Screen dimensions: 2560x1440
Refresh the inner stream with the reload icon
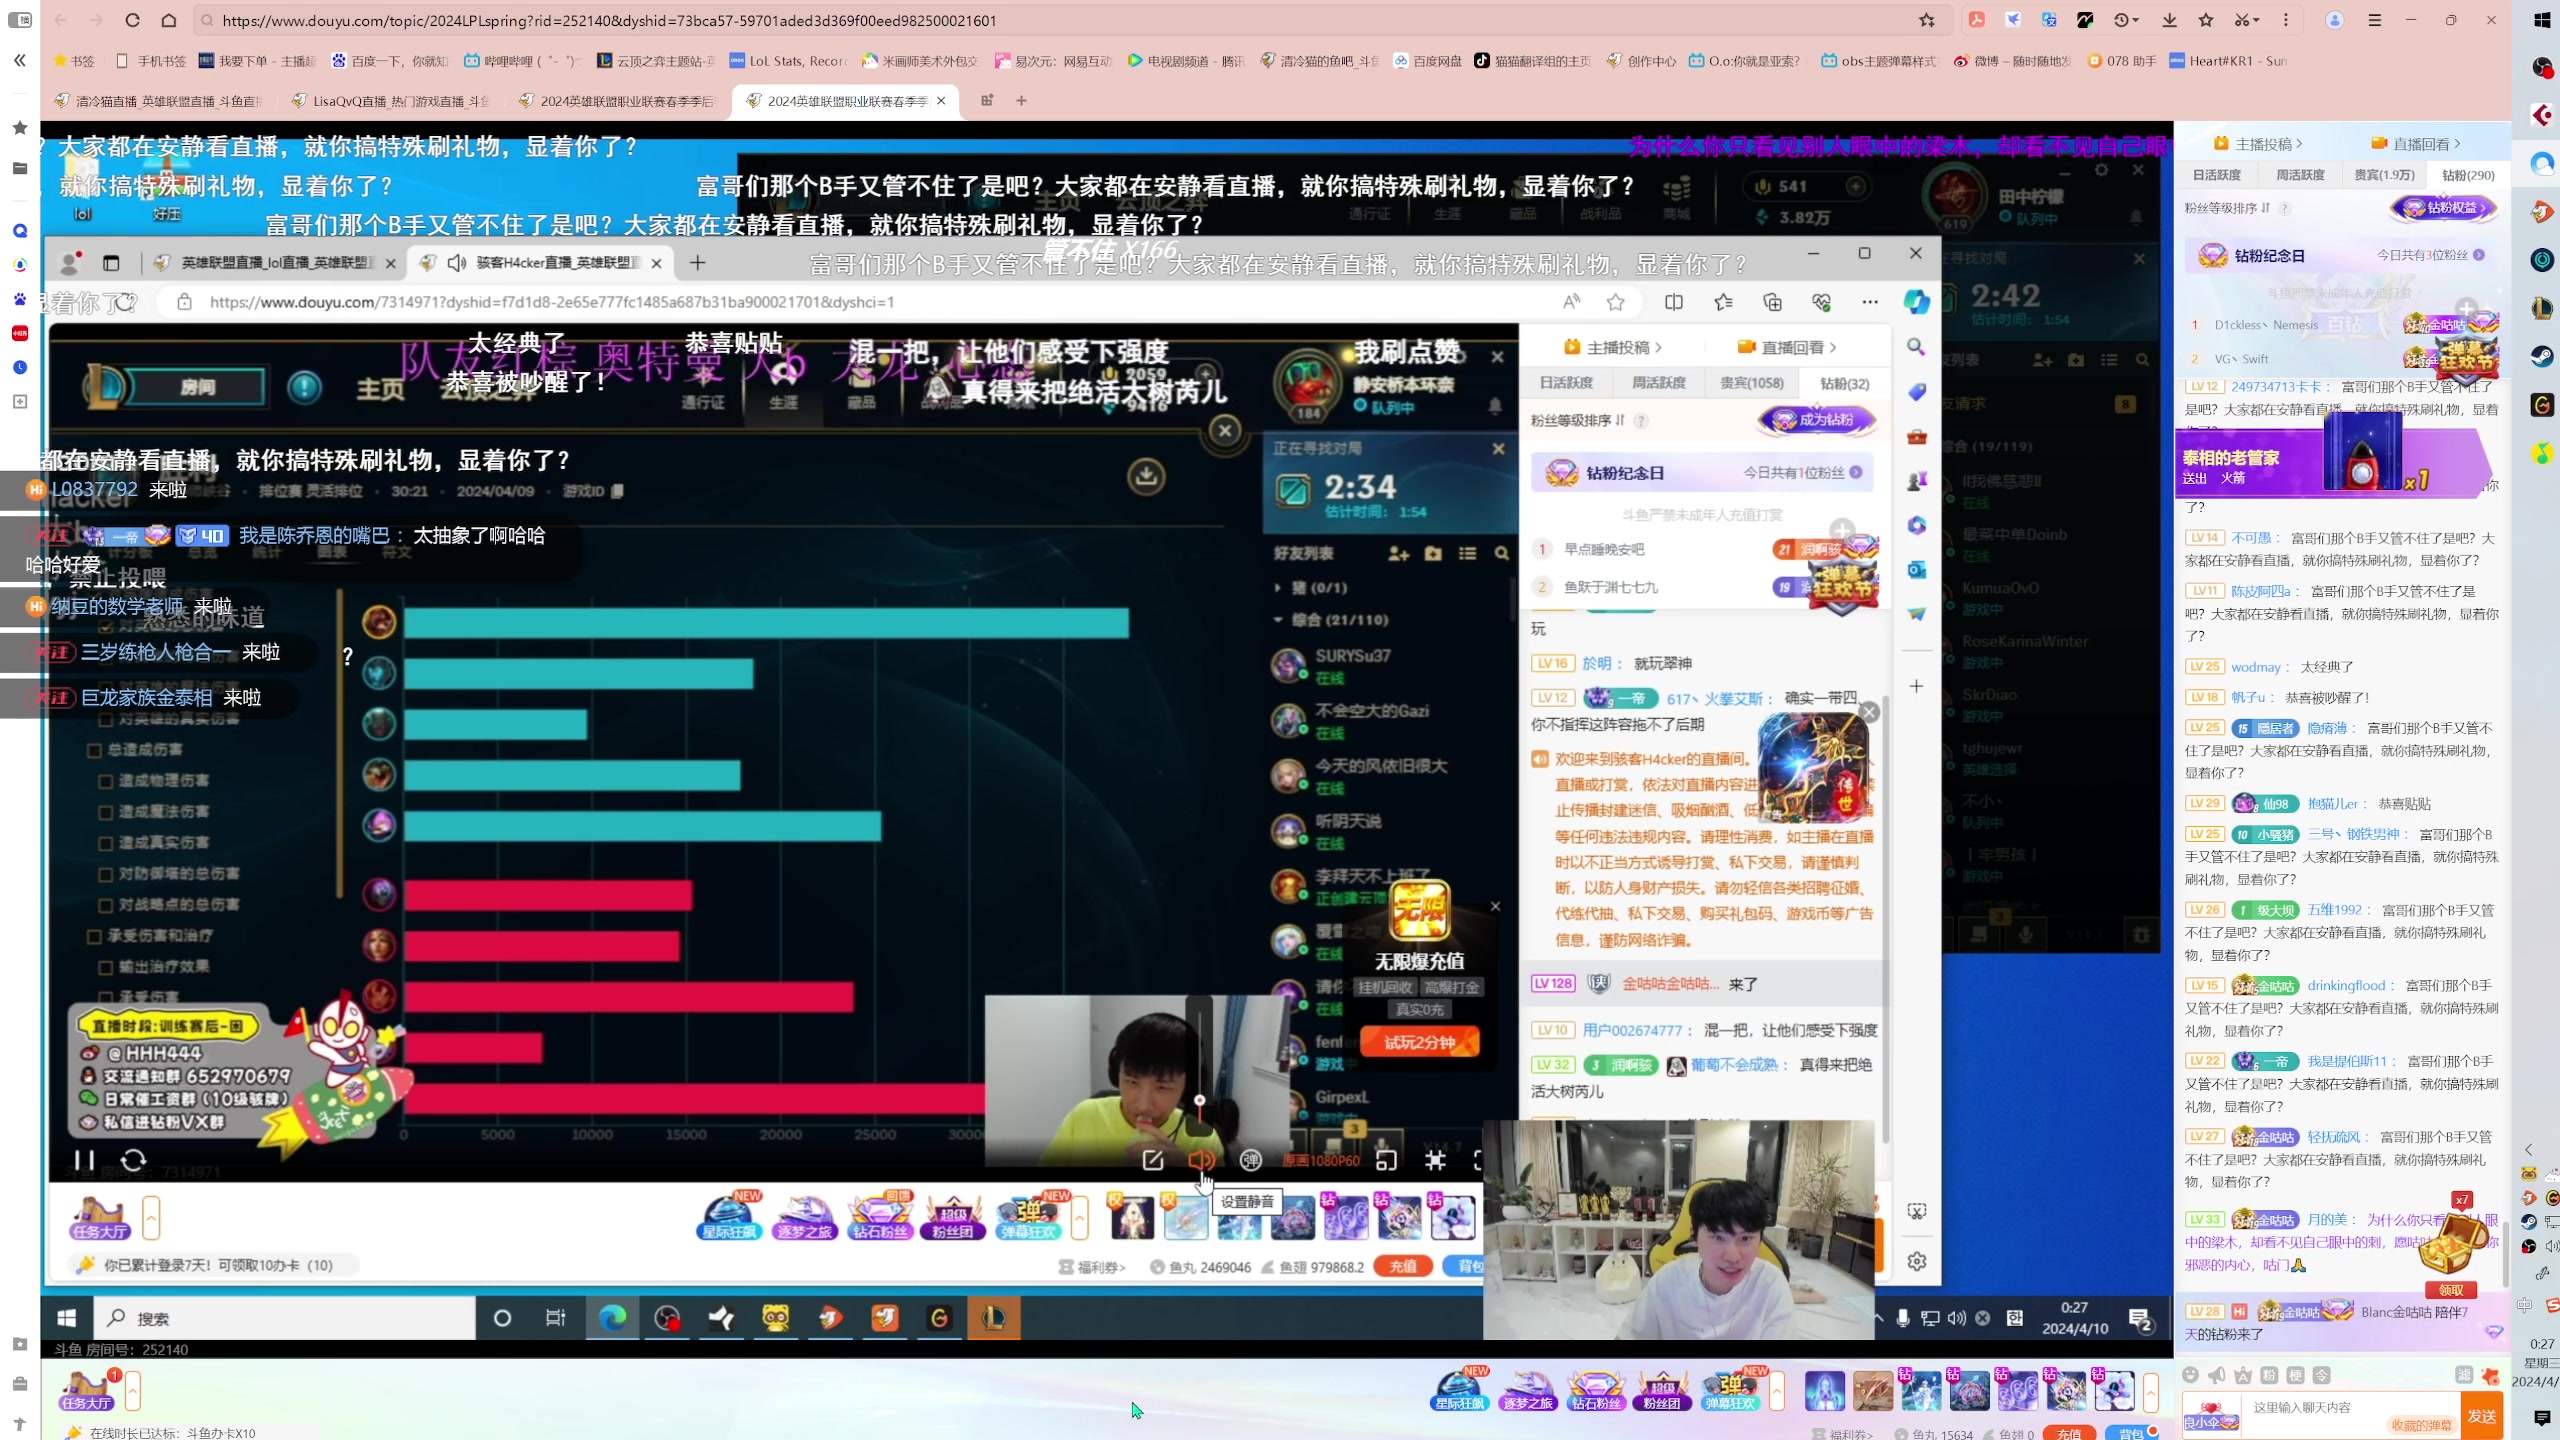(x=133, y=1160)
